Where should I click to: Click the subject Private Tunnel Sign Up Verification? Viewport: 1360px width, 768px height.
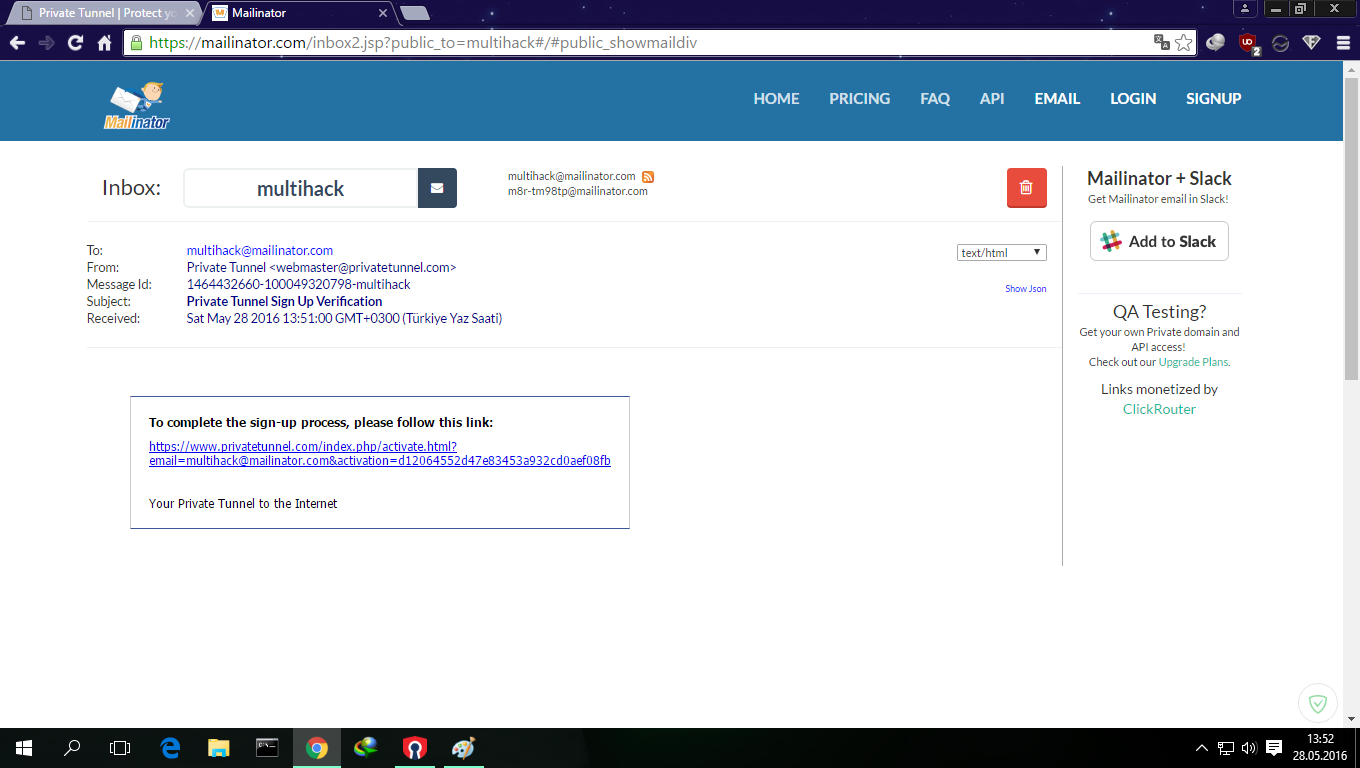pos(285,301)
